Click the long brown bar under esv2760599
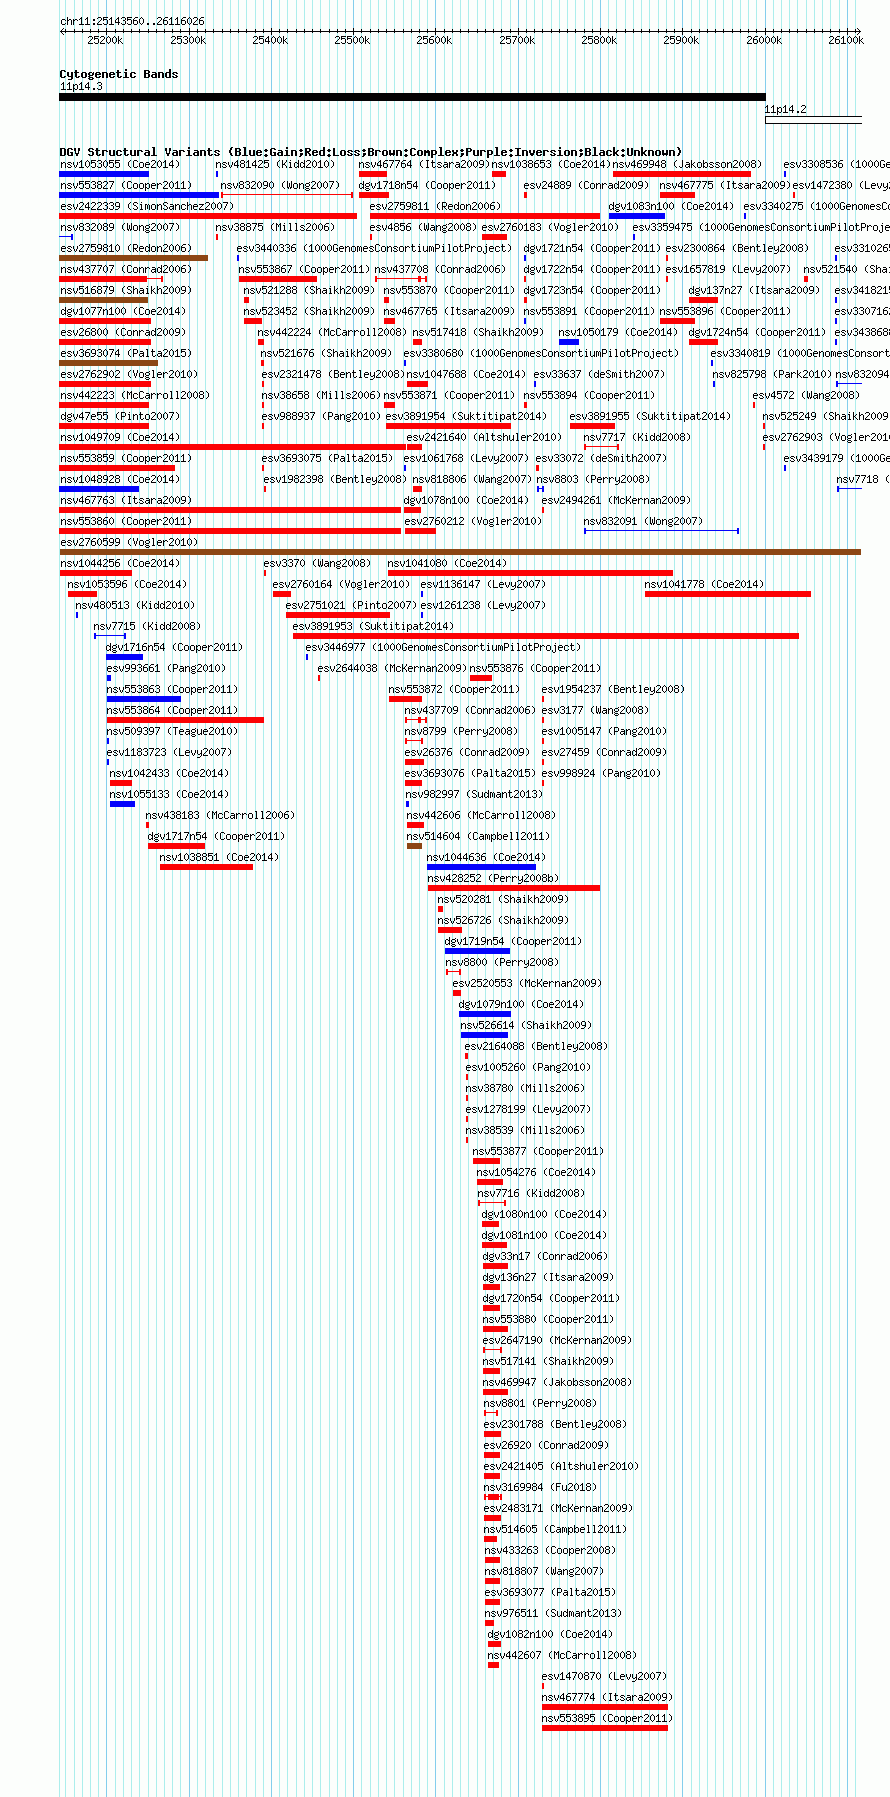 coord(460,551)
